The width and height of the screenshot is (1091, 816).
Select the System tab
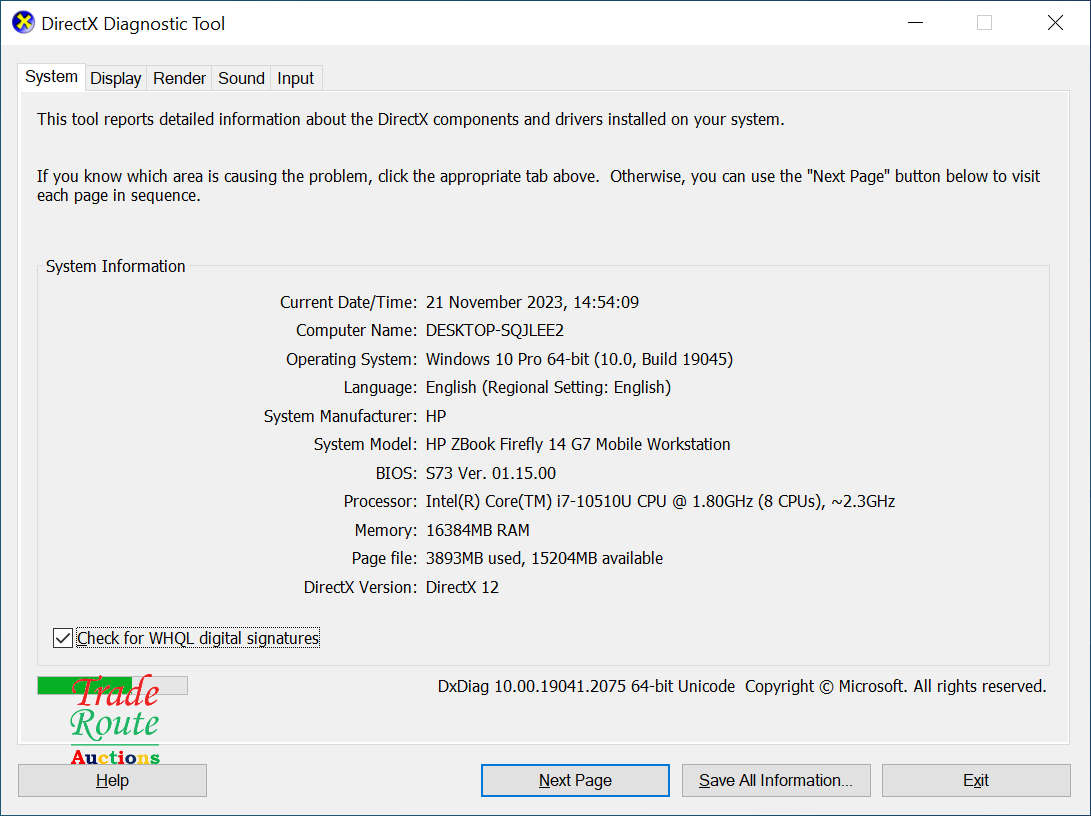[x=51, y=77]
